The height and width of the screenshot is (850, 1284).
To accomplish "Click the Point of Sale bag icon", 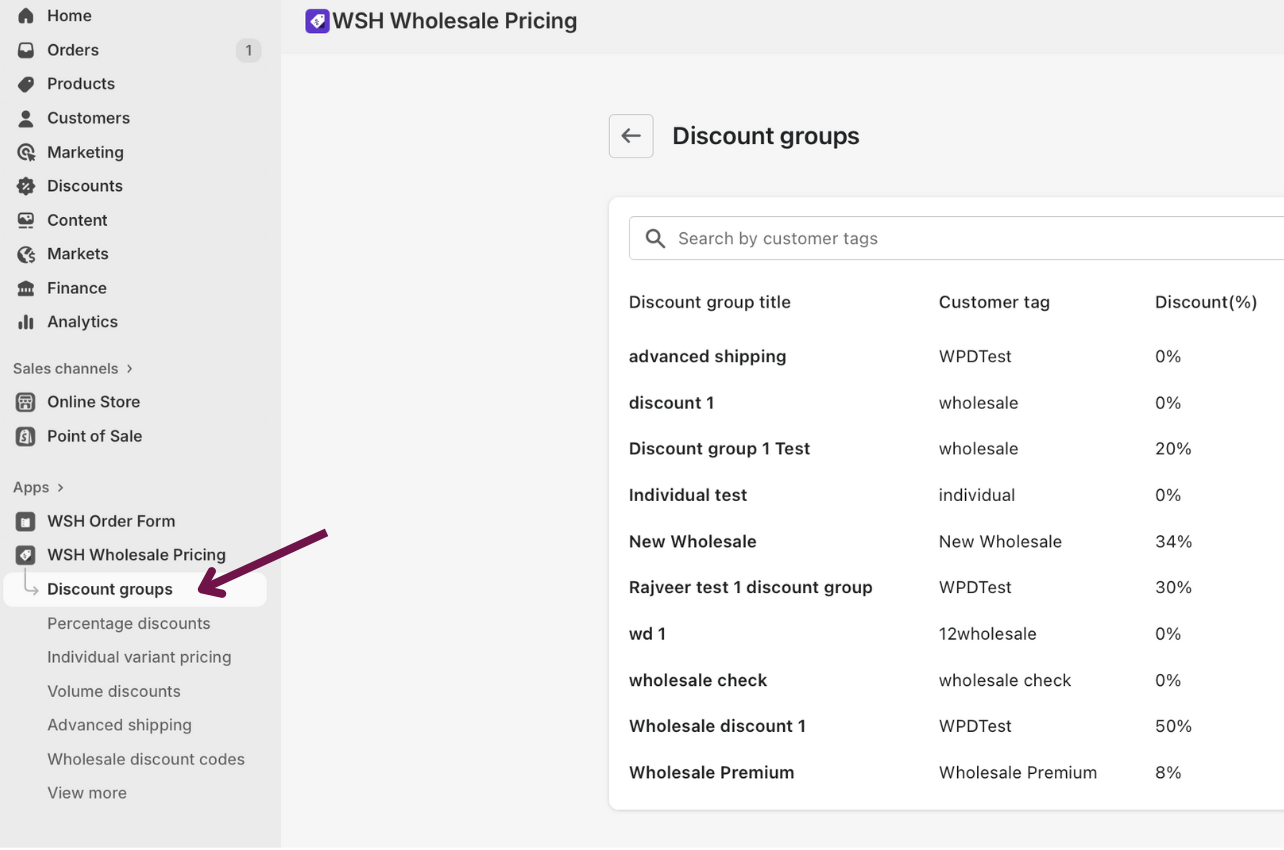I will [26, 436].
